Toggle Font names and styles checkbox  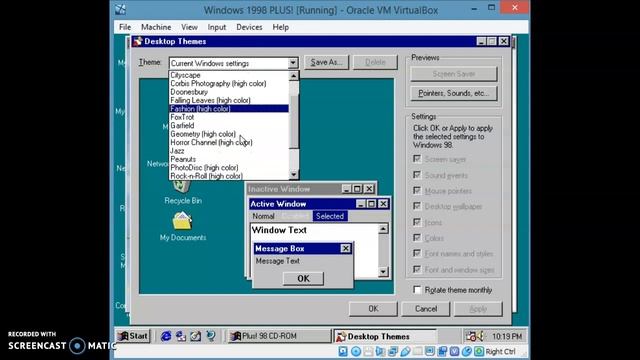pos(417,253)
